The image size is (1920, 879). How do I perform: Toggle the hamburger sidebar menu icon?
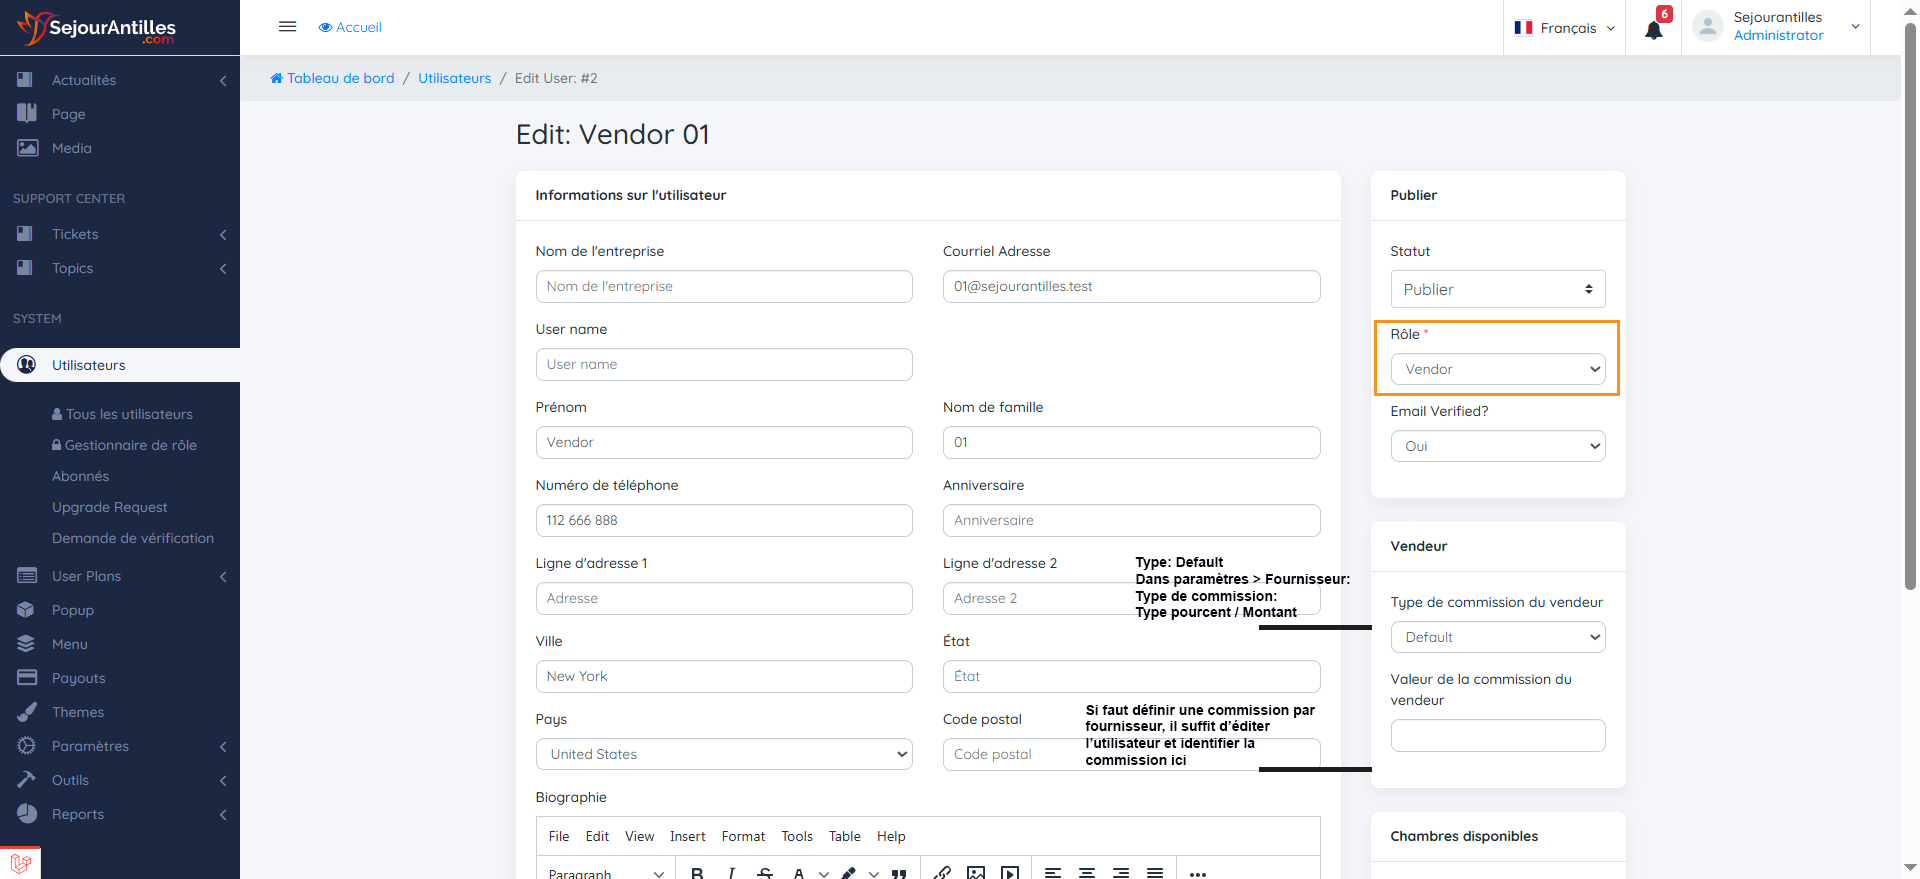click(287, 27)
